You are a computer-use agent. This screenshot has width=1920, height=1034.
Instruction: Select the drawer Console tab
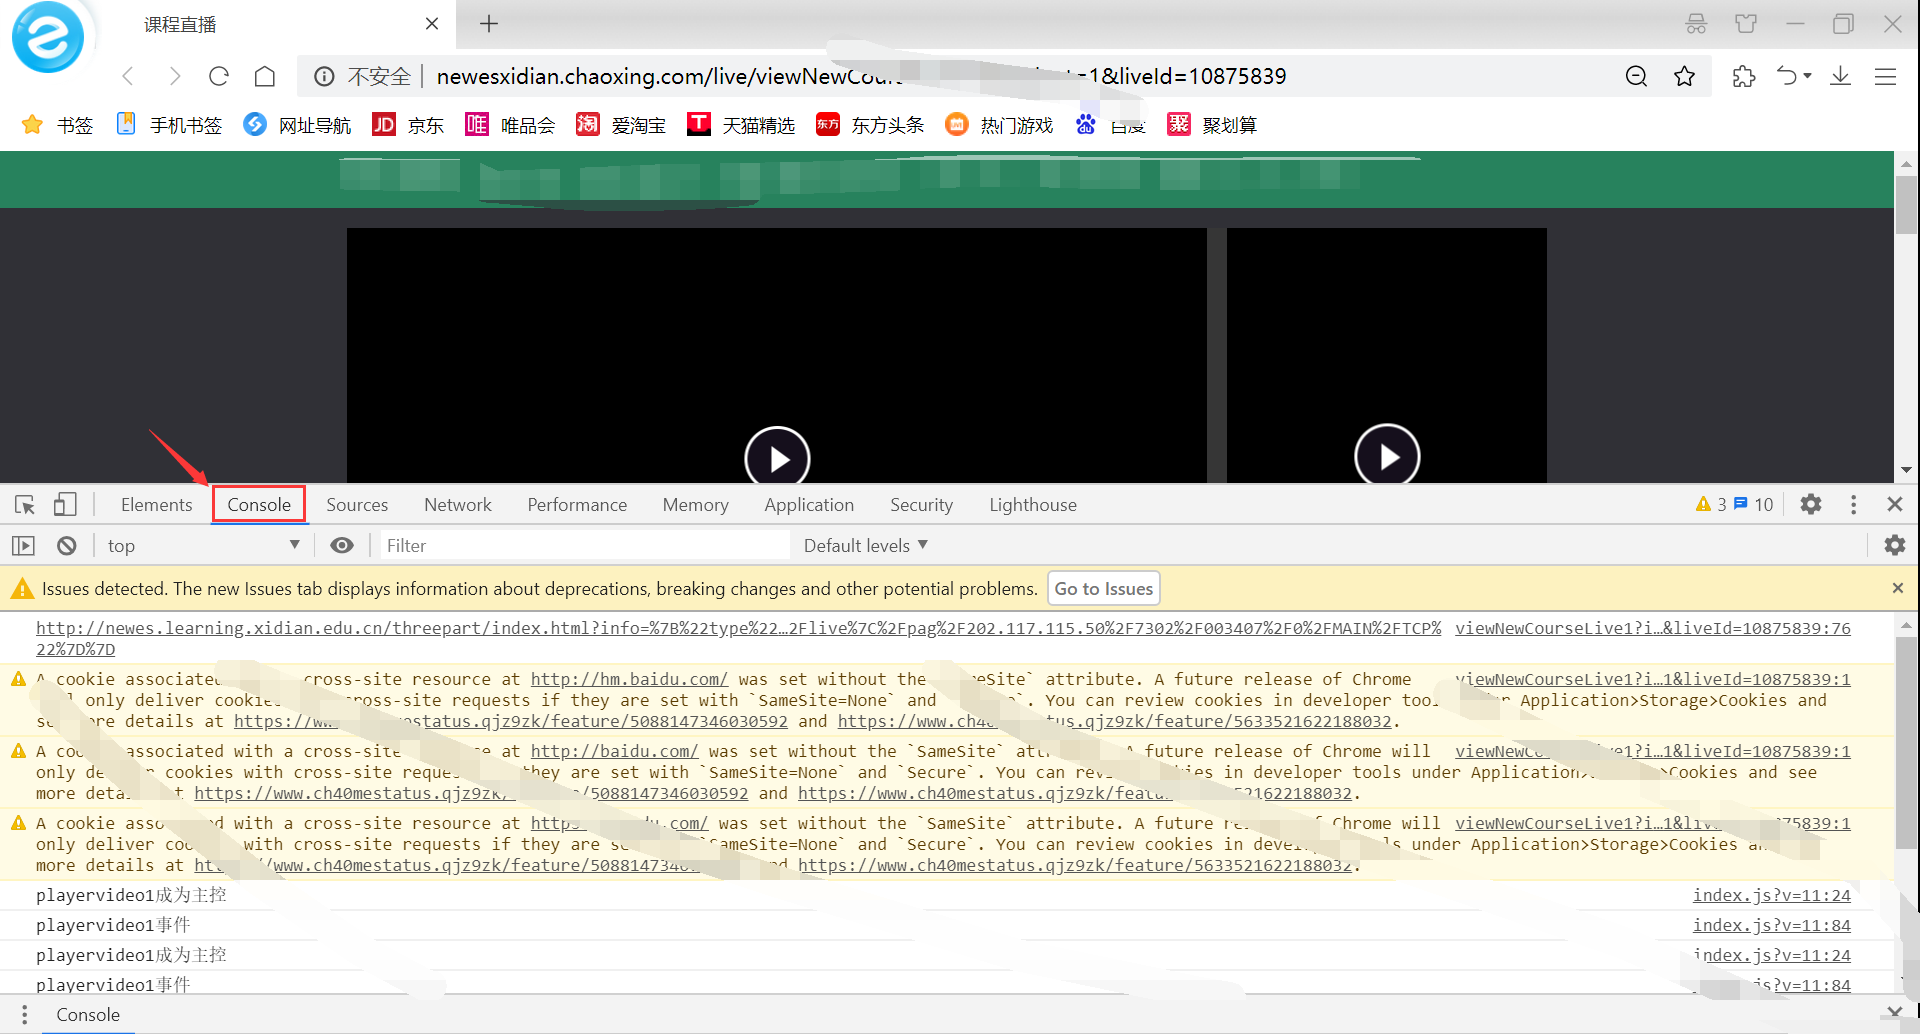[87, 1015]
